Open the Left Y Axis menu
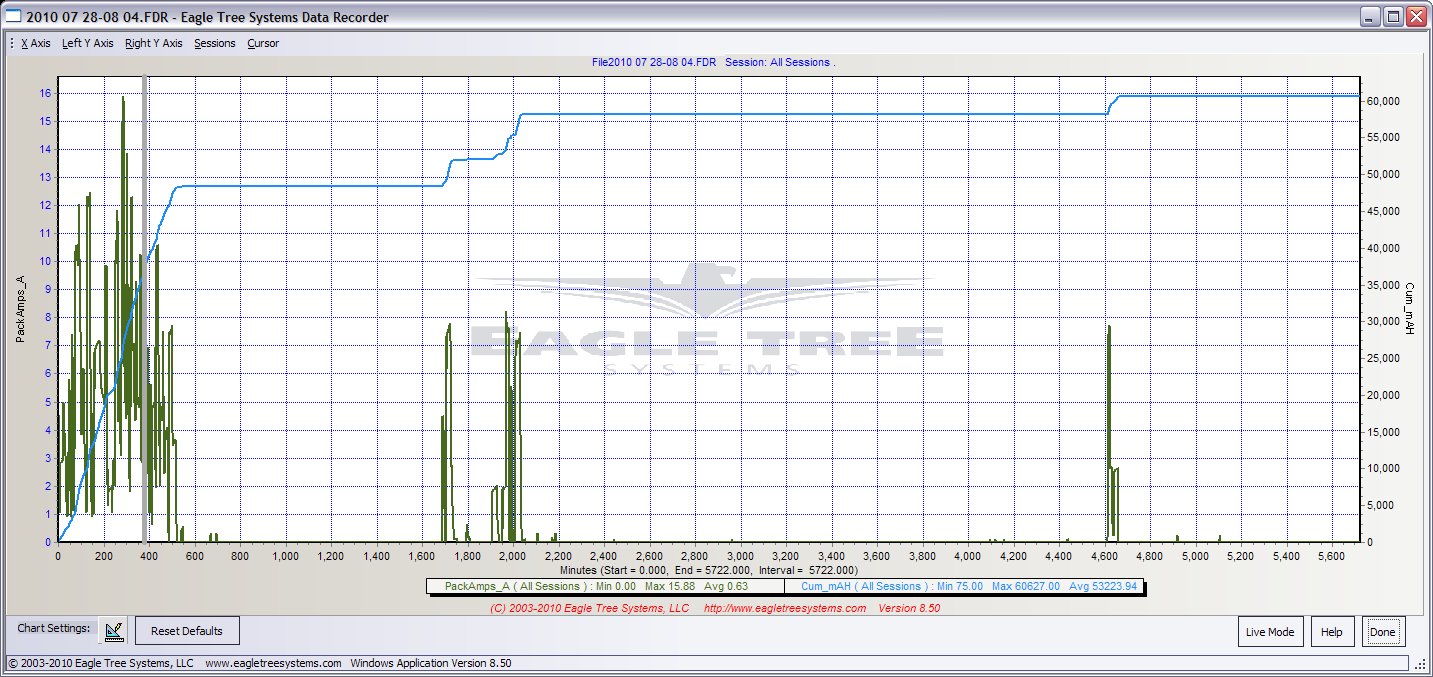Viewport: 1433px width, 677px height. pos(87,43)
